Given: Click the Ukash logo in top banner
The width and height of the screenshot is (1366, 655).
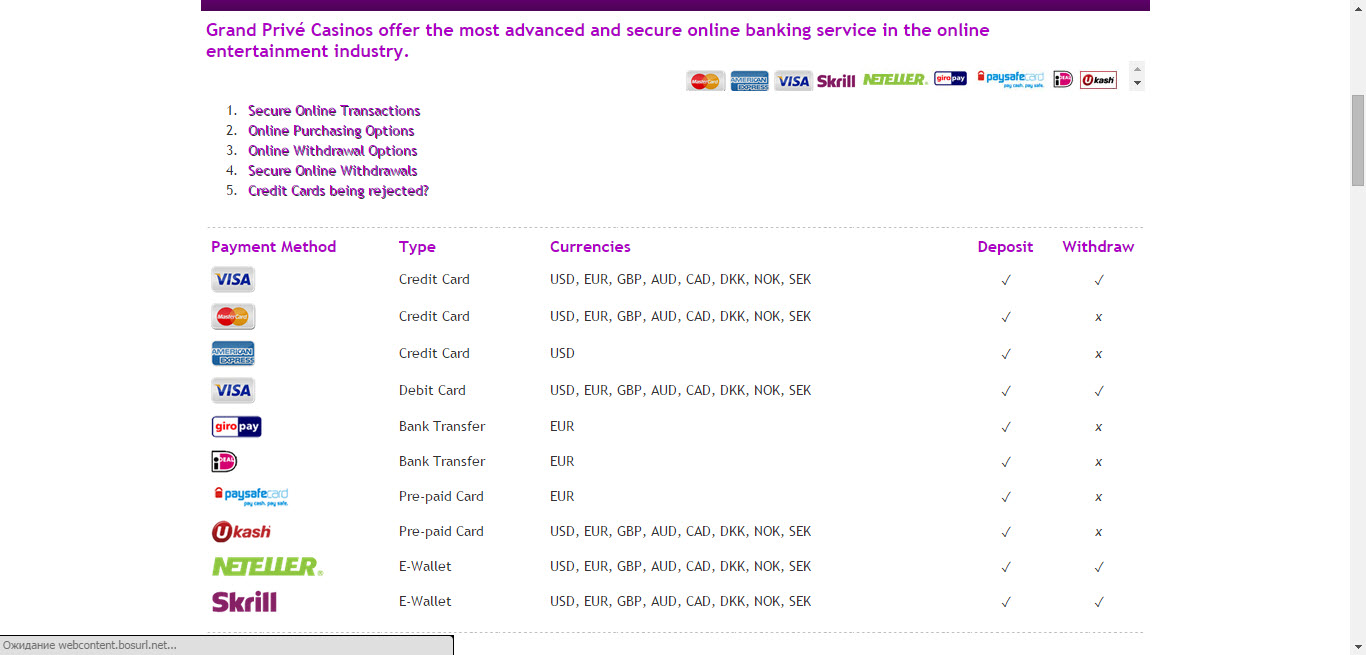Looking at the screenshot, I should [1098, 80].
